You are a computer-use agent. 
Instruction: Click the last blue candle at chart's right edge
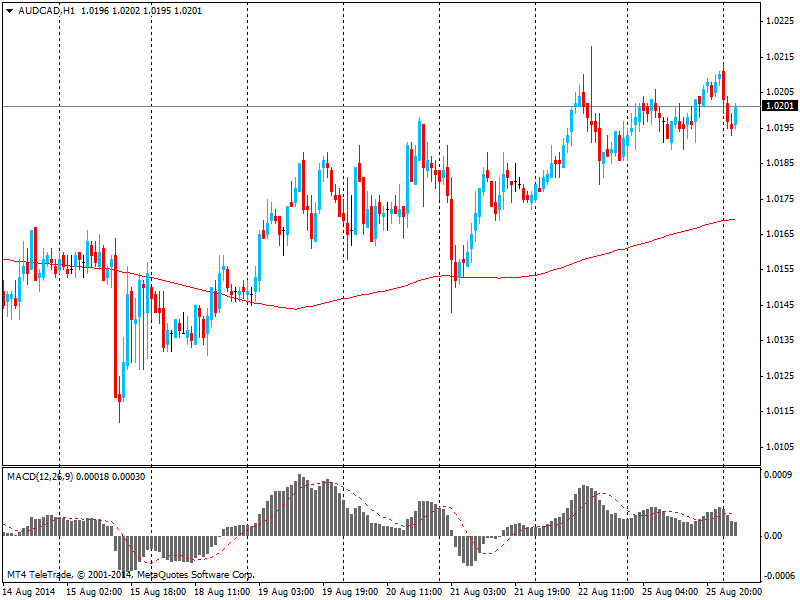[736, 115]
